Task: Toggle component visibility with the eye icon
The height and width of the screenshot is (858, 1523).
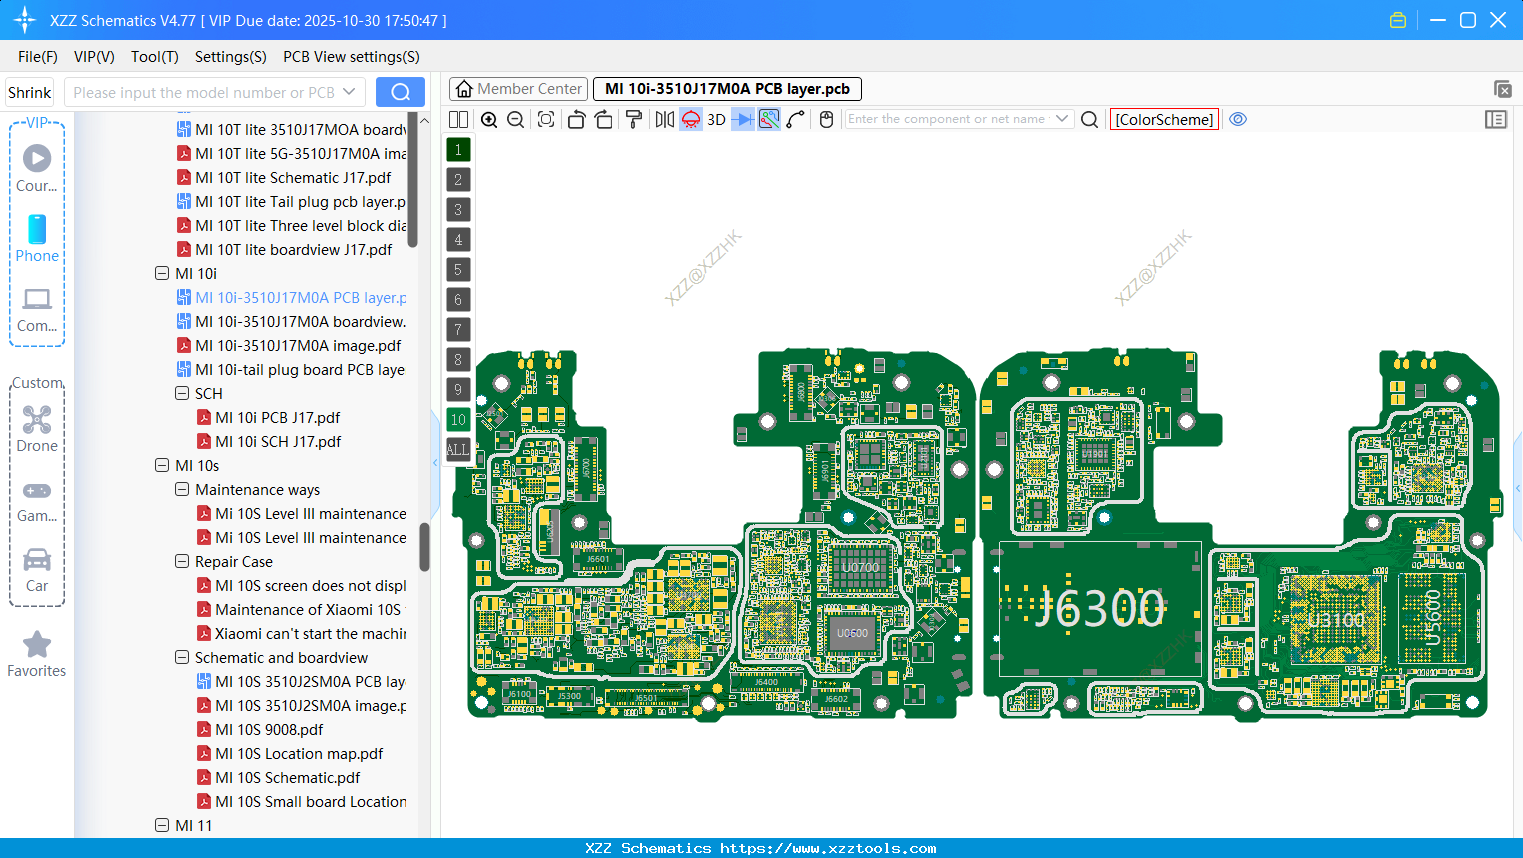Action: pos(1238,119)
